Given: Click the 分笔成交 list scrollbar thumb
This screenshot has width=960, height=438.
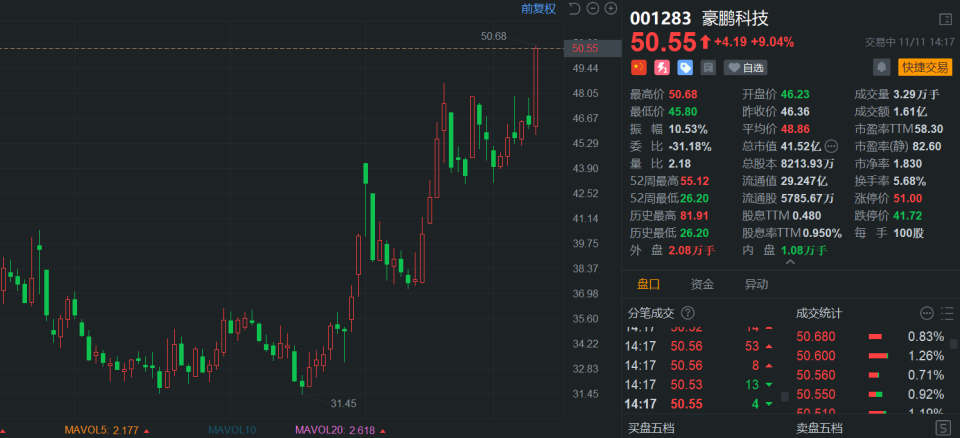Looking at the screenshot, I should 785,396.
